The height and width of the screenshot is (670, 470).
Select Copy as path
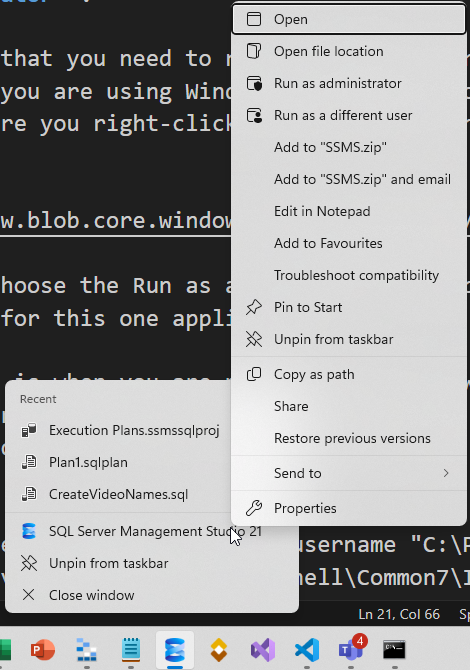point(349,374)
